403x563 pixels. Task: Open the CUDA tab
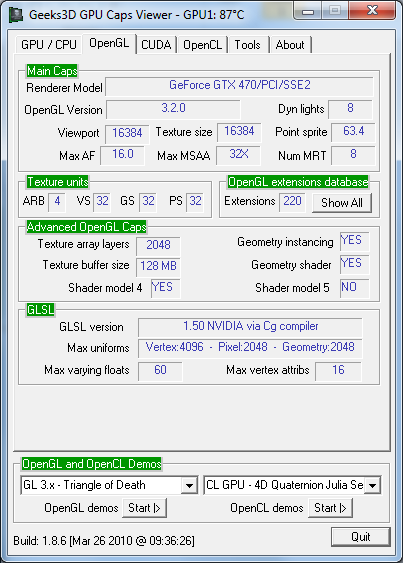[156, 45]
